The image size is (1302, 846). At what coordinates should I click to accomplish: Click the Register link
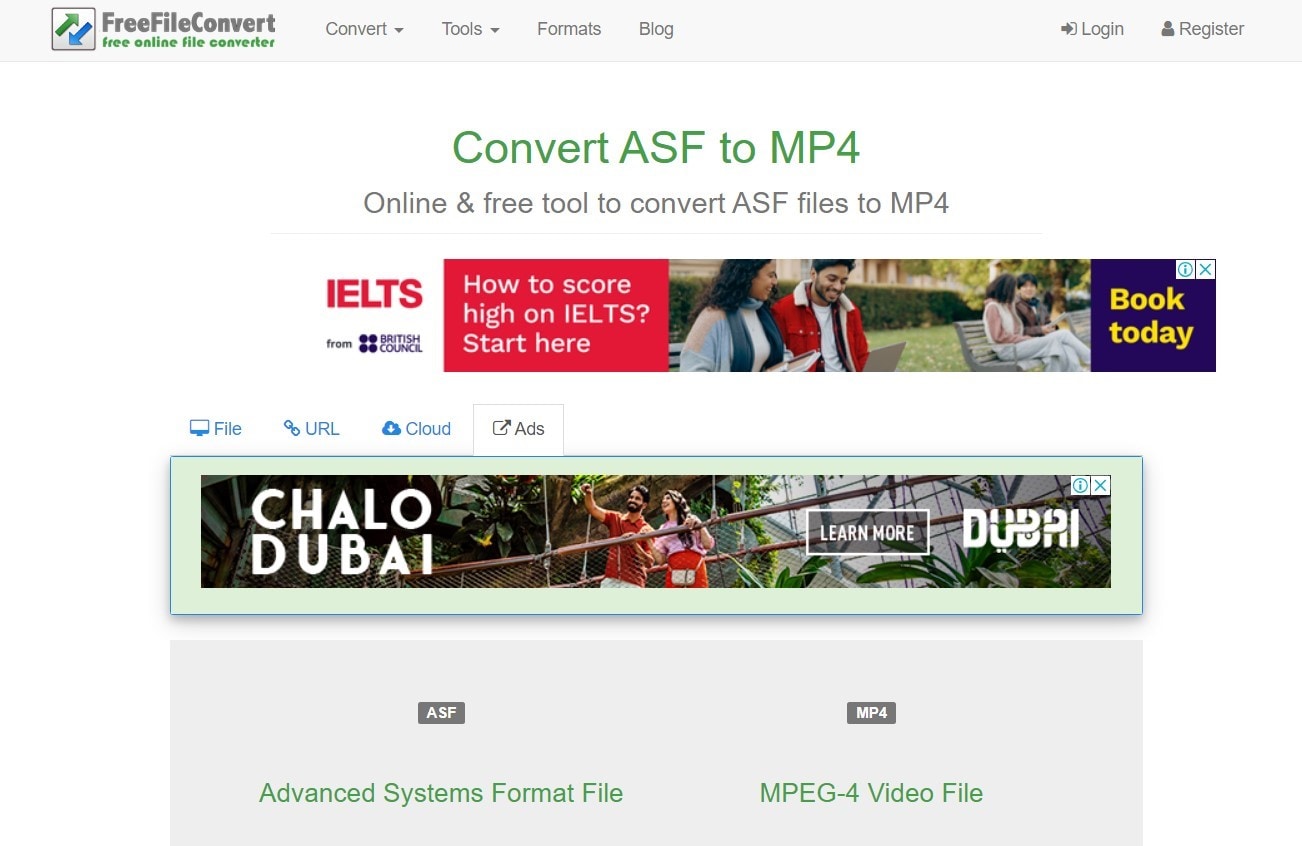pyautogui.click(x=1203, y=29)
